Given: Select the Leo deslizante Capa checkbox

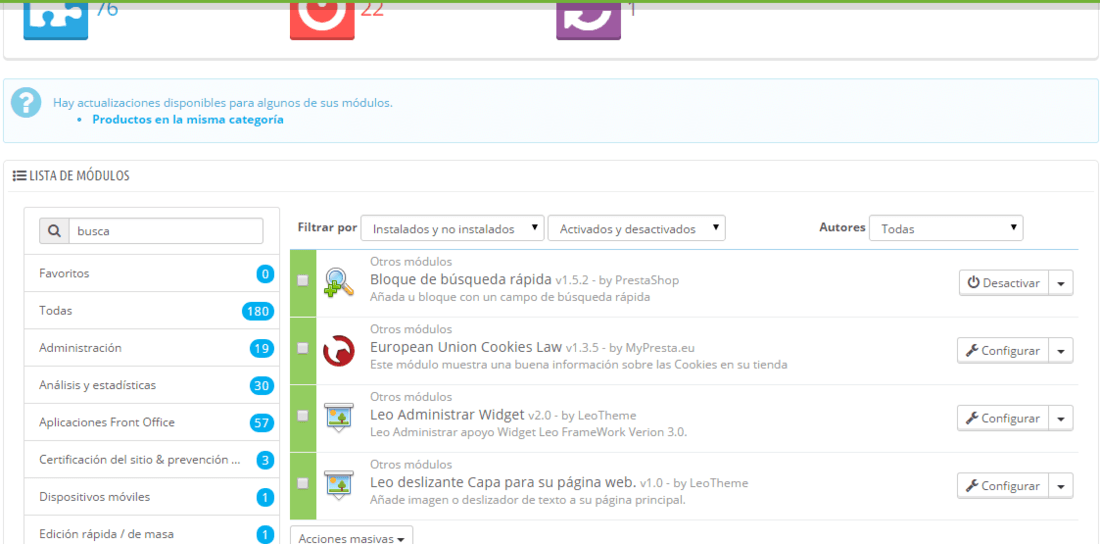Looking at the screenshot, I should click(302, 483).
